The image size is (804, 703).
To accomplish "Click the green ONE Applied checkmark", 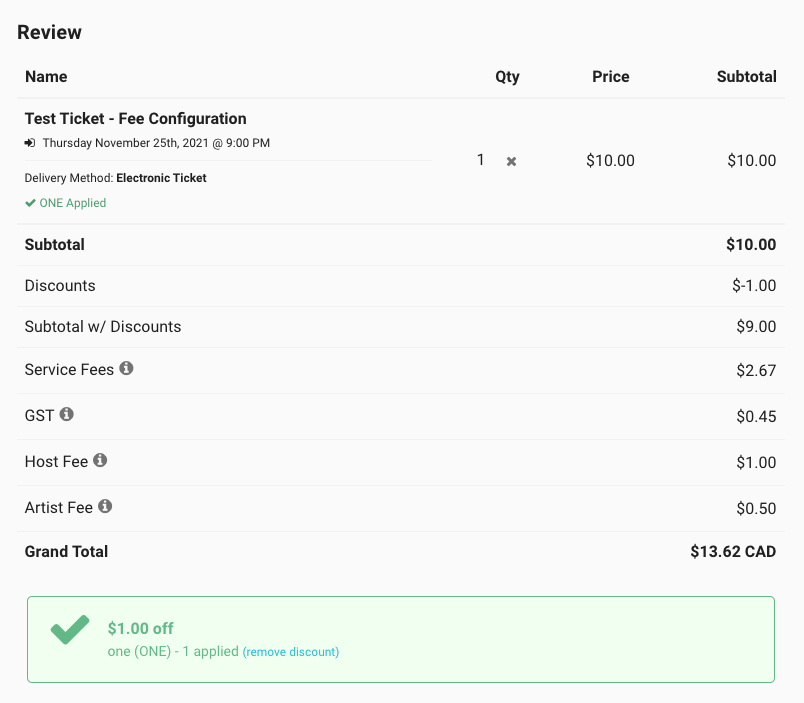I will 30,203.
